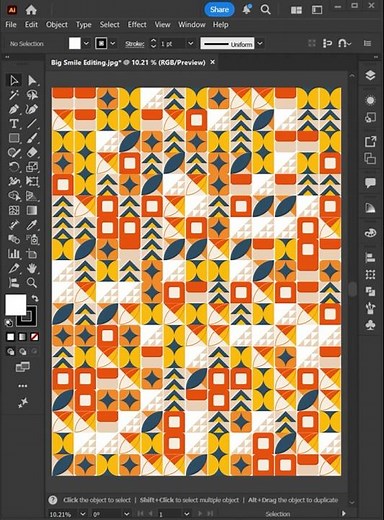Viewport: 384px width, 520px height.
Task: Open the Symbols panel club icon
Action: click(370, 325)
